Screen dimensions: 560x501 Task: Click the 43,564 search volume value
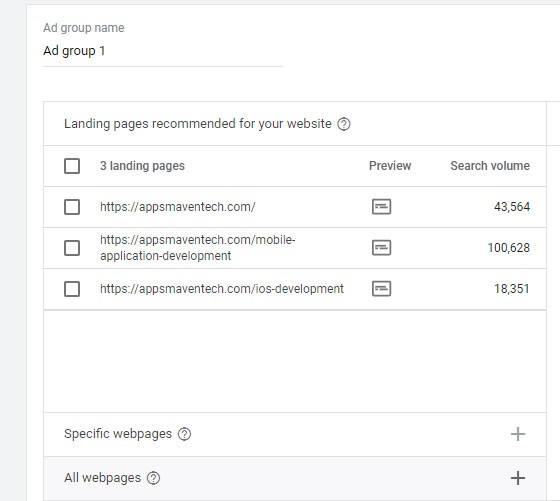tap(512, 207)
